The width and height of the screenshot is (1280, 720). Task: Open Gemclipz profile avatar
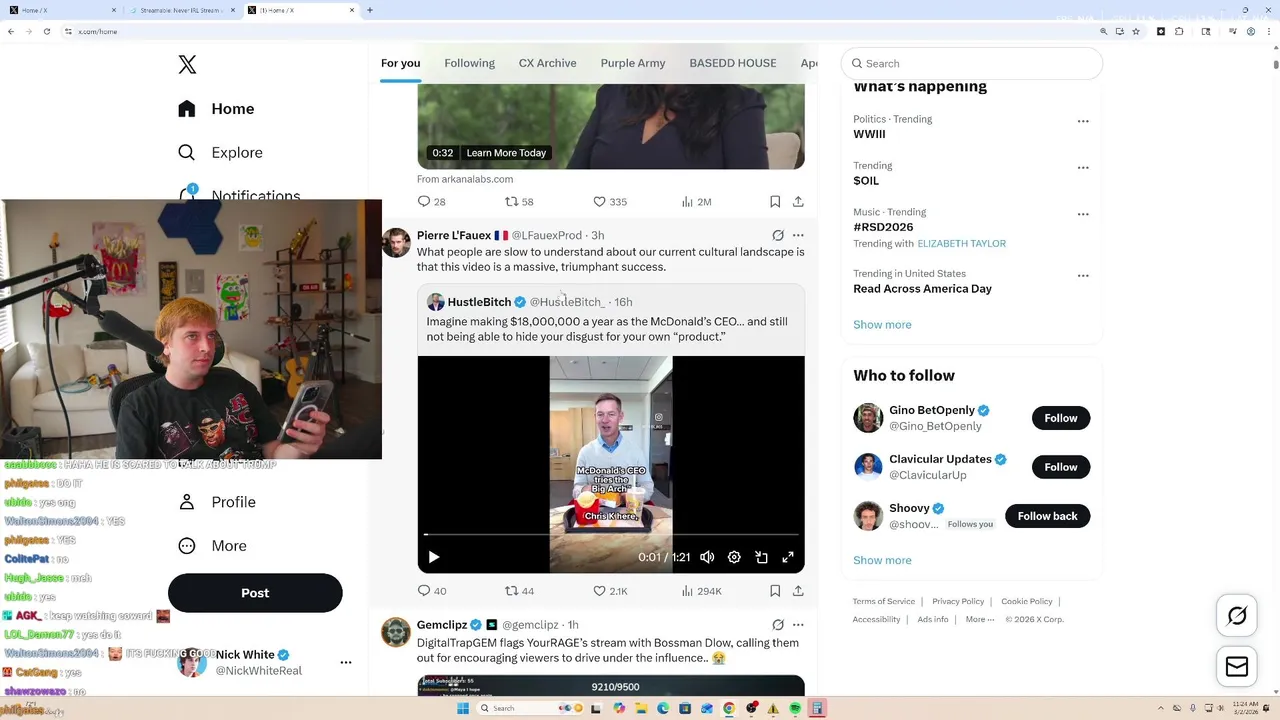click(396, 632)
